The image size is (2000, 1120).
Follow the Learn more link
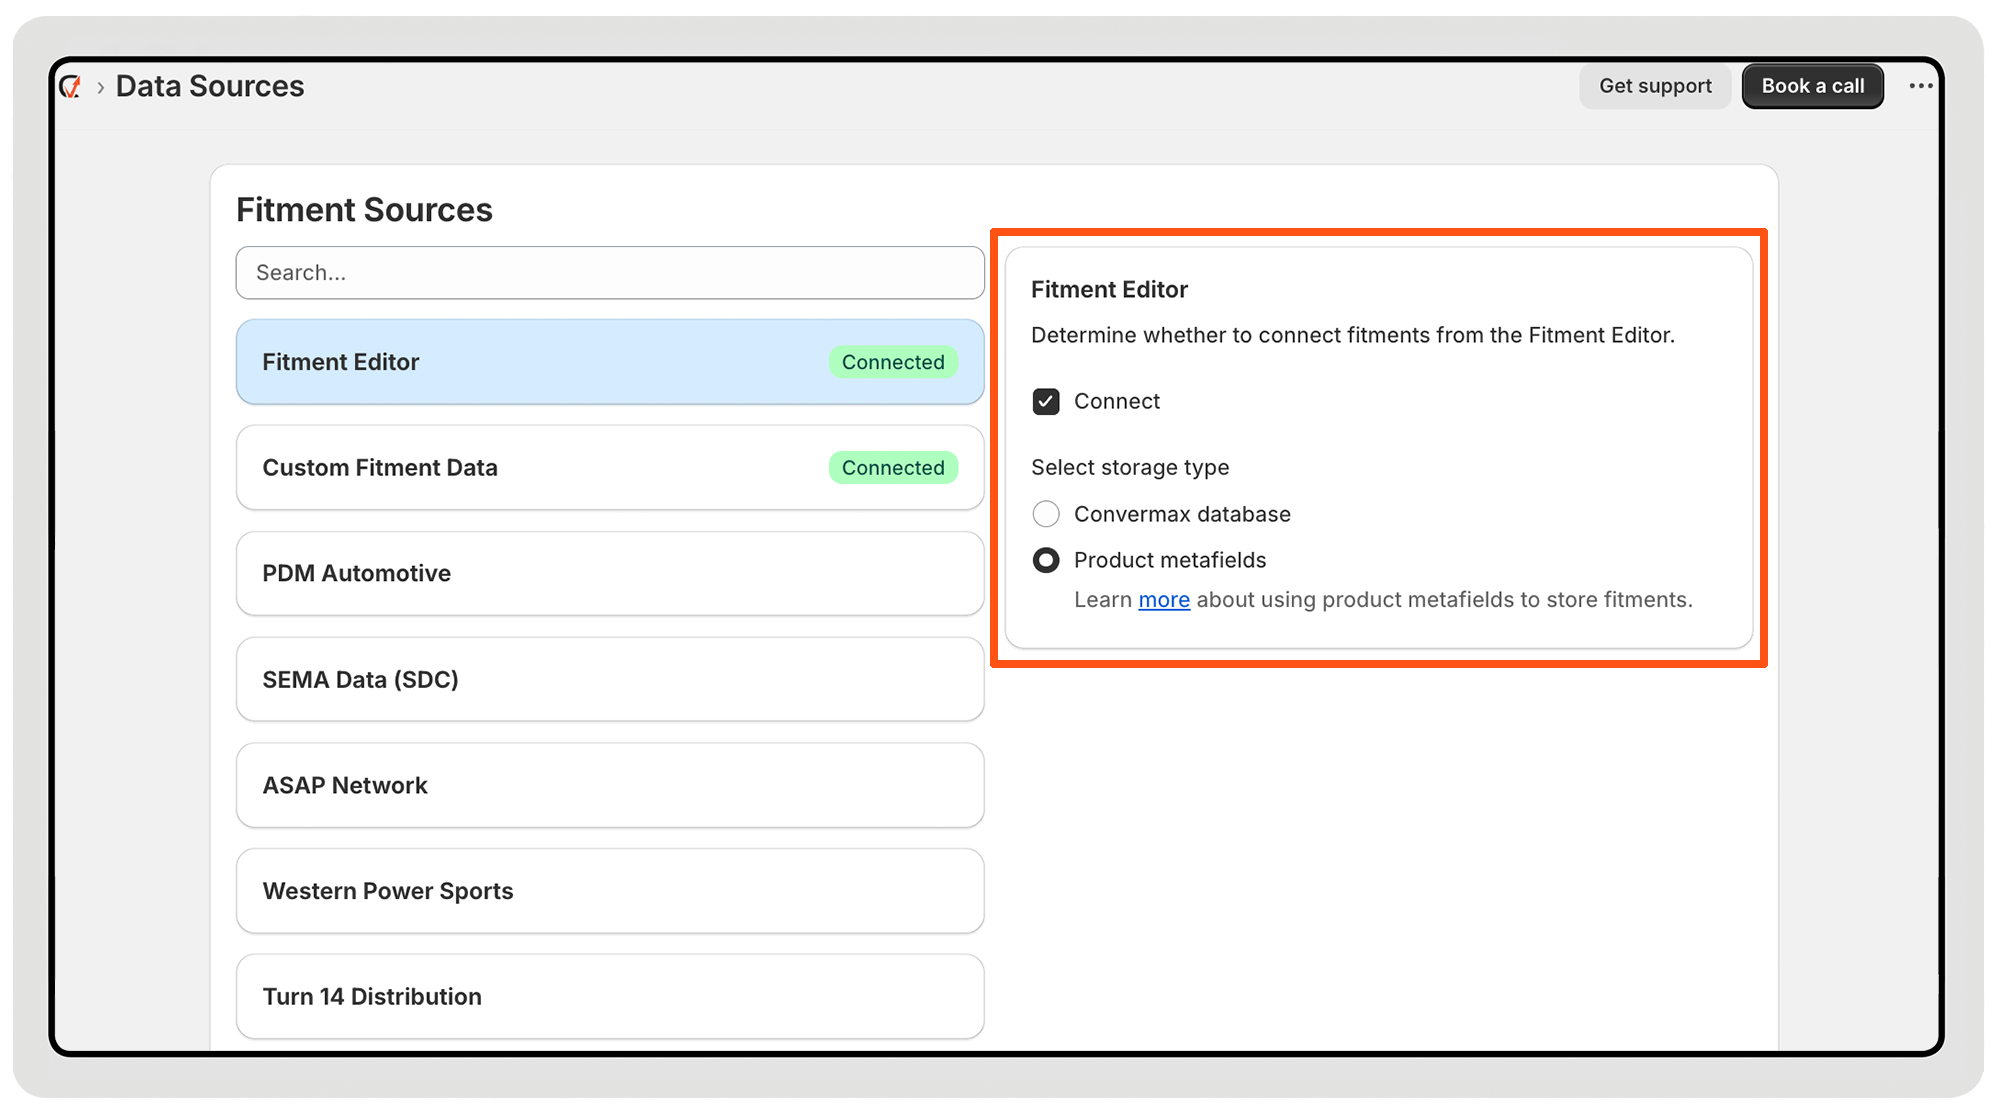[1163, 600]
